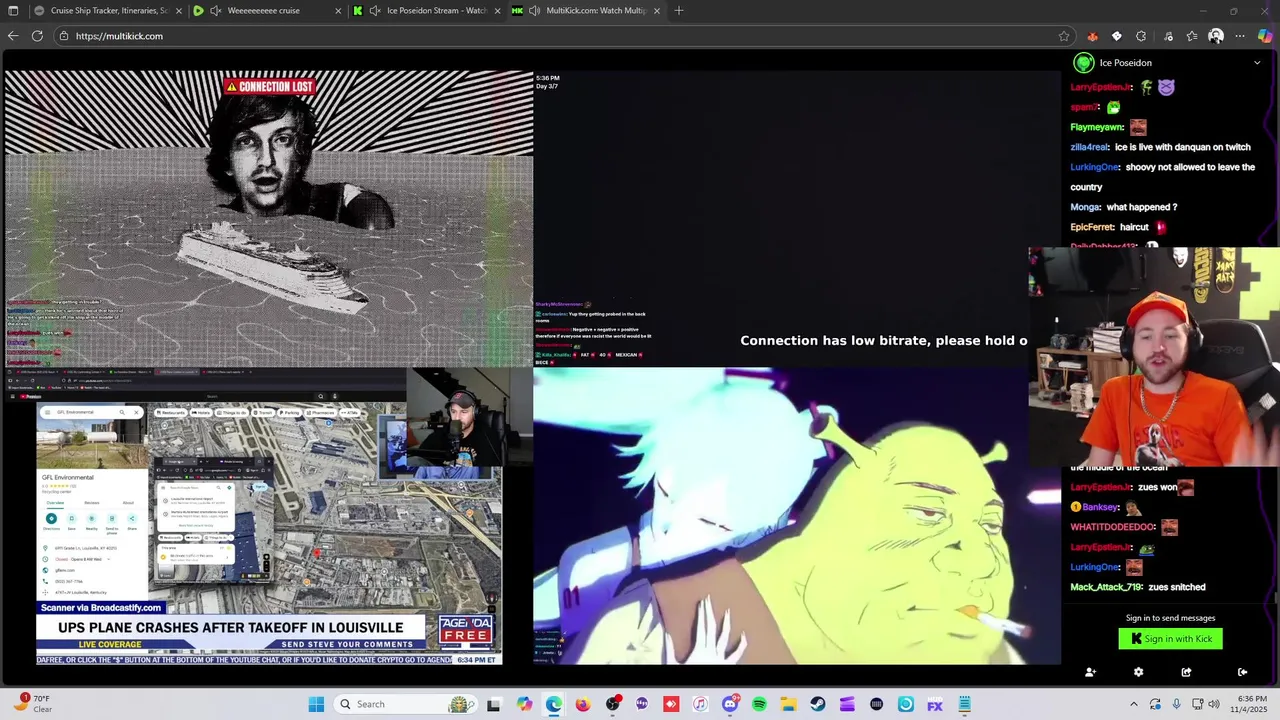This screenshot has height=720, width=1280.
Task: Click the Monga username in chat
Action: point(1085,207)
